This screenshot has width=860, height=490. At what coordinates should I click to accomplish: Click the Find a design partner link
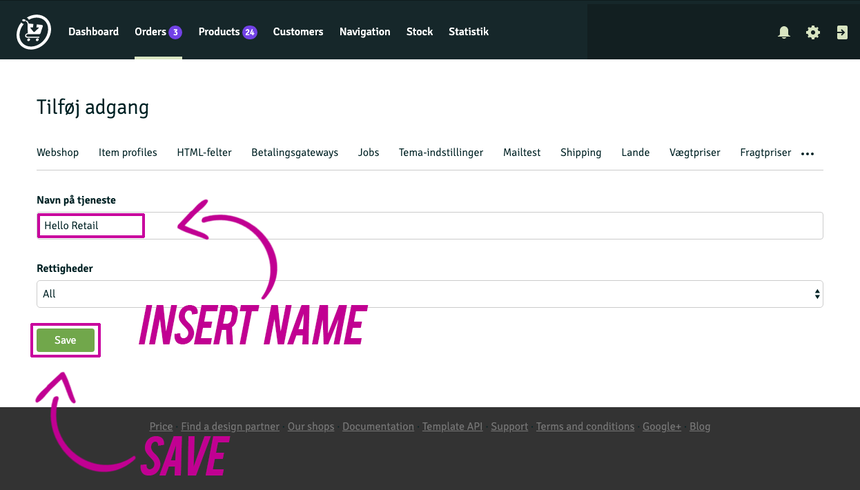point(230,427)
